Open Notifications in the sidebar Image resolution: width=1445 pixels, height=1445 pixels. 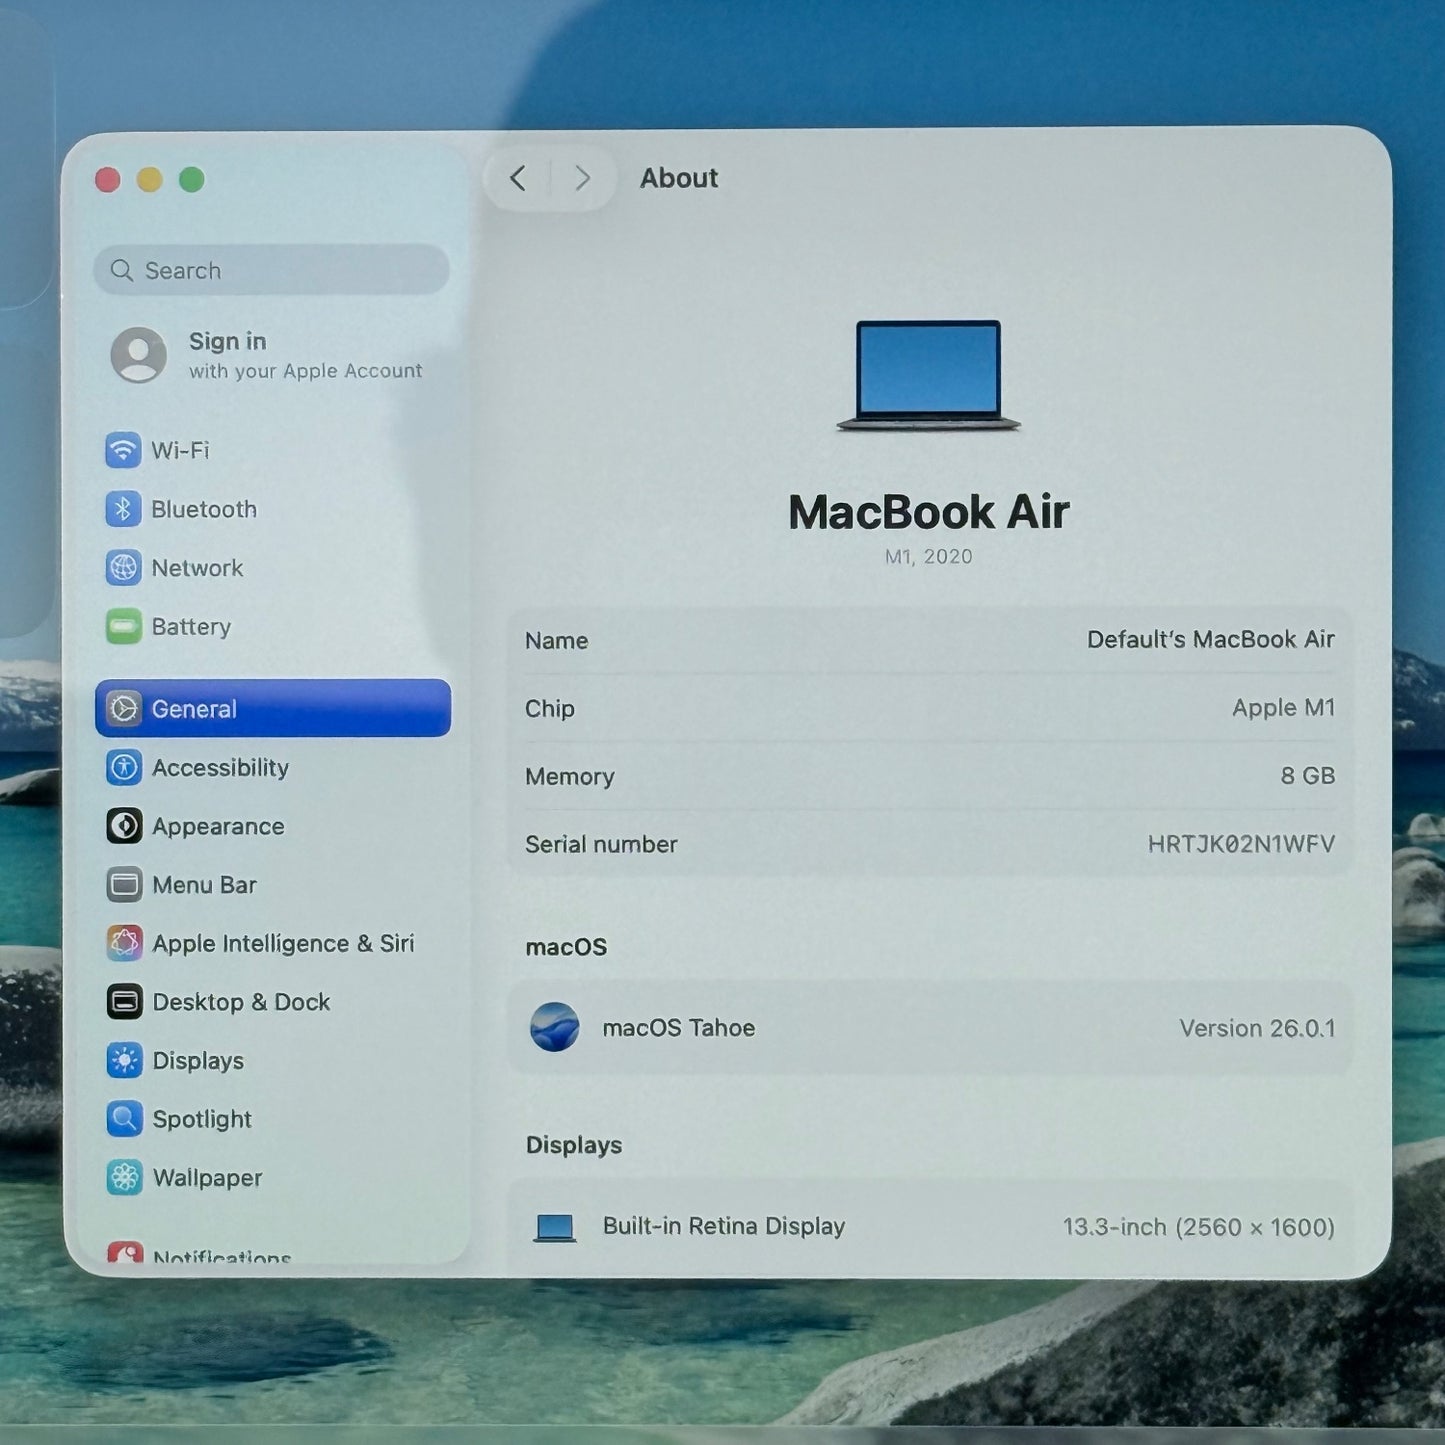pyautogui.click(x=220, y=1255)
